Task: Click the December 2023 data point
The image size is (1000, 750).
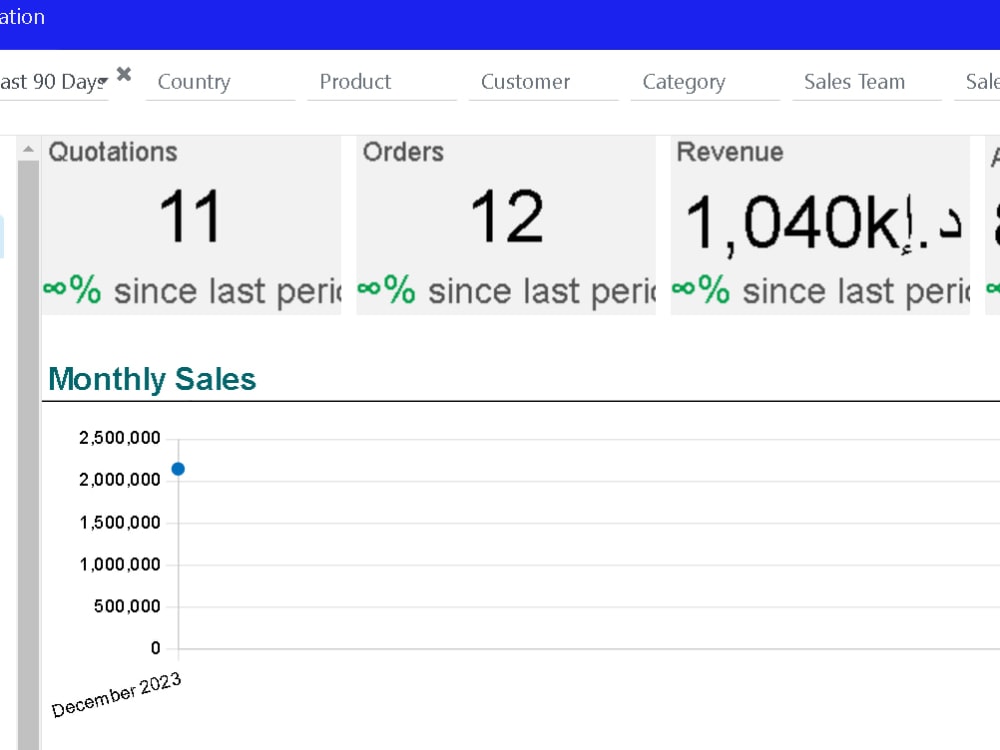Action: (178, 469)
